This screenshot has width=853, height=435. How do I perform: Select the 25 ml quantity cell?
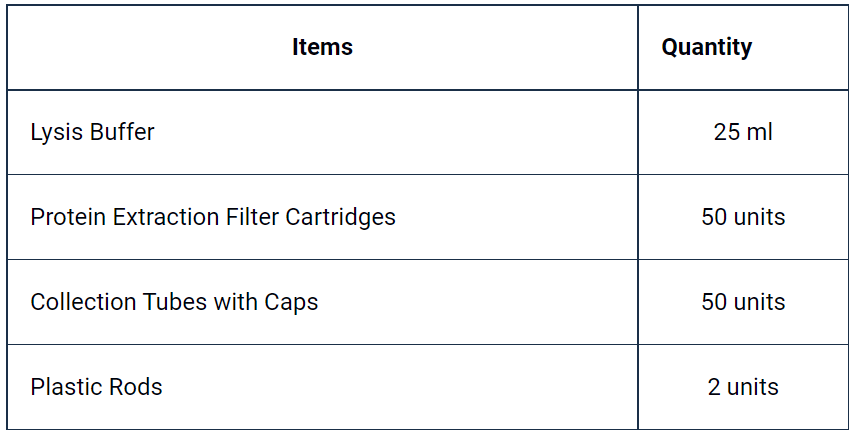pyautogui.click(x=743, y=132)
